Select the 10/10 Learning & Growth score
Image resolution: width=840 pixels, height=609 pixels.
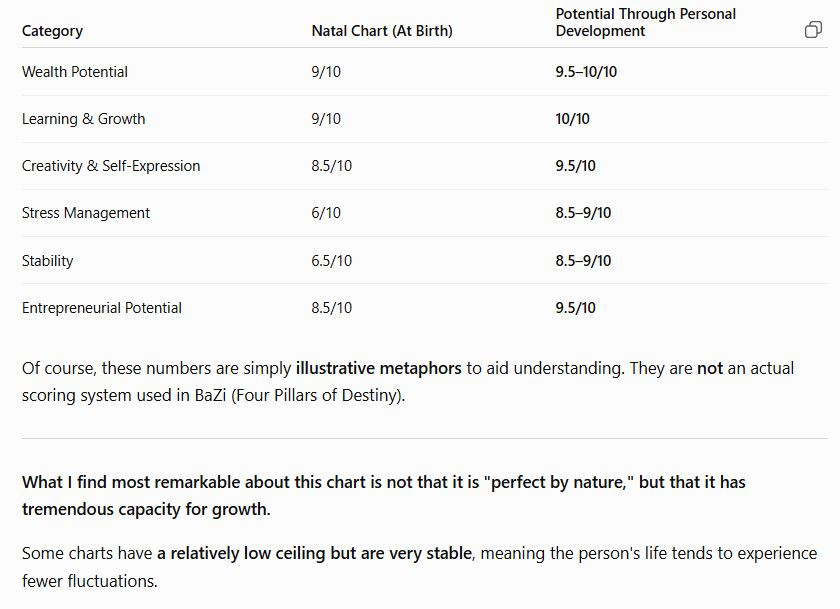coord(572,119)
